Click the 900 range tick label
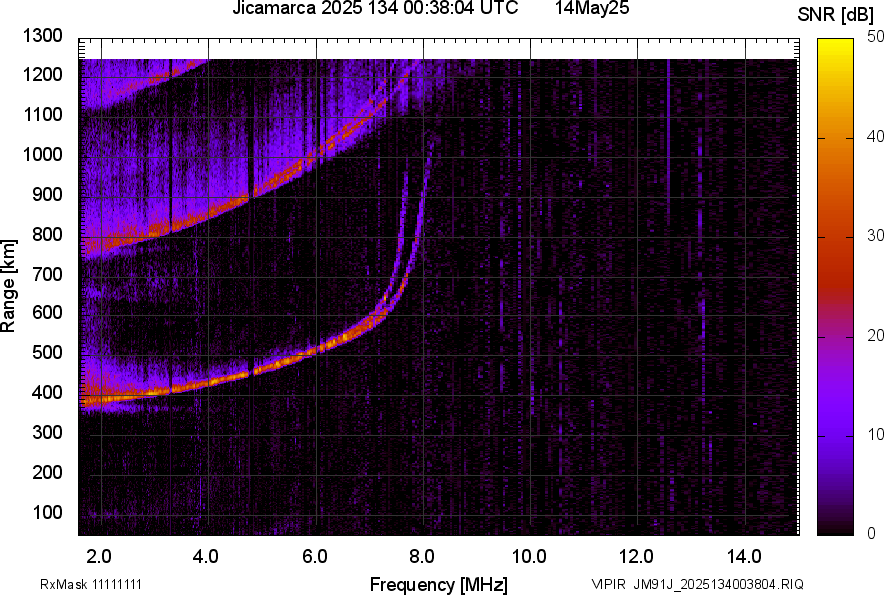884x595 pixels. tap(48, 194)
